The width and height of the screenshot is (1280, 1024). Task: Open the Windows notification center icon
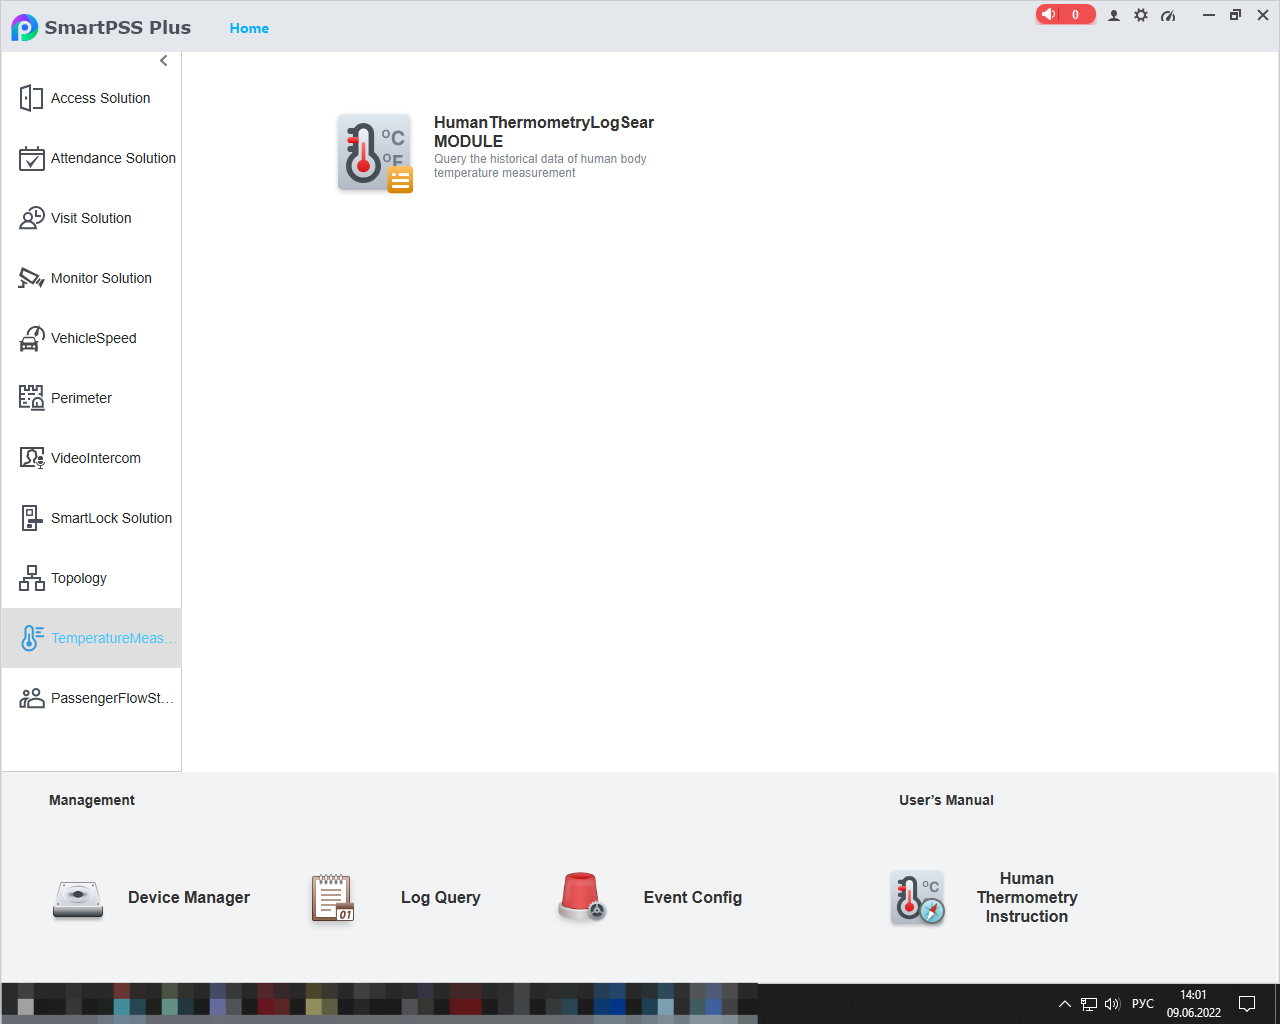(1247, 1004)
